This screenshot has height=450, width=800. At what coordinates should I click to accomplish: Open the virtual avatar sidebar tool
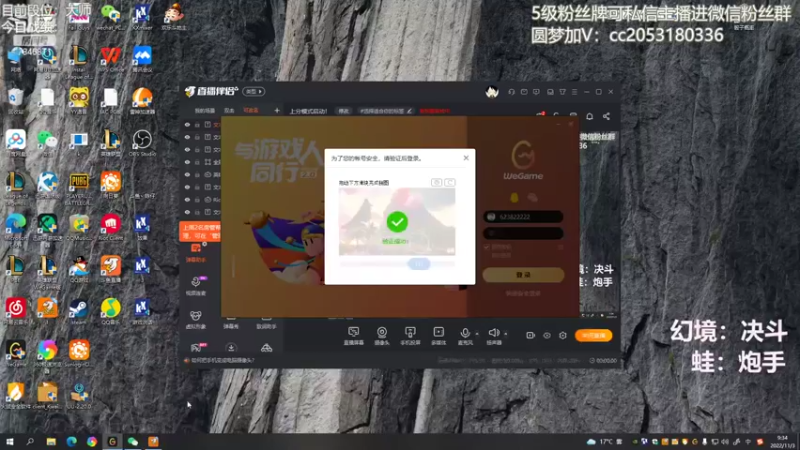coord(195,319)
